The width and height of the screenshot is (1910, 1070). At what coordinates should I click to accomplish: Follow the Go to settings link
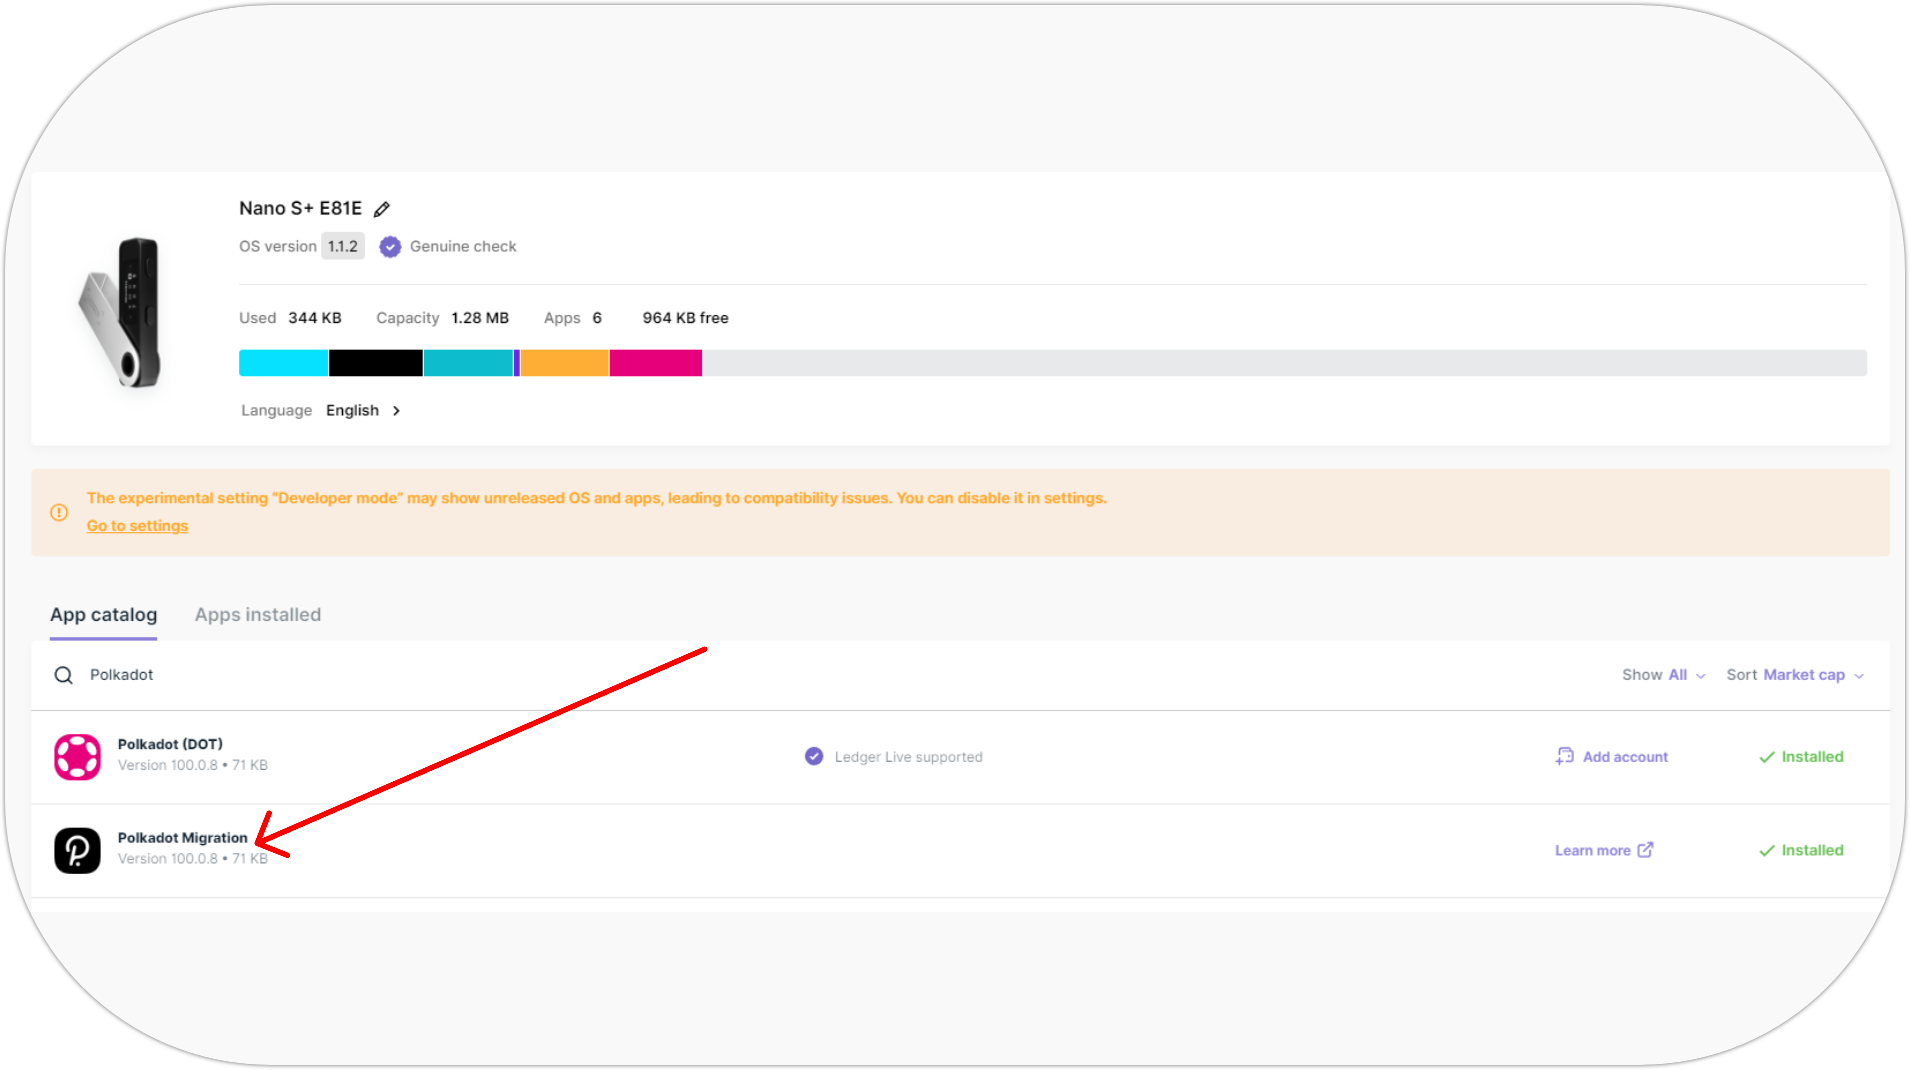pyautogui.click(x=137, y=526)
